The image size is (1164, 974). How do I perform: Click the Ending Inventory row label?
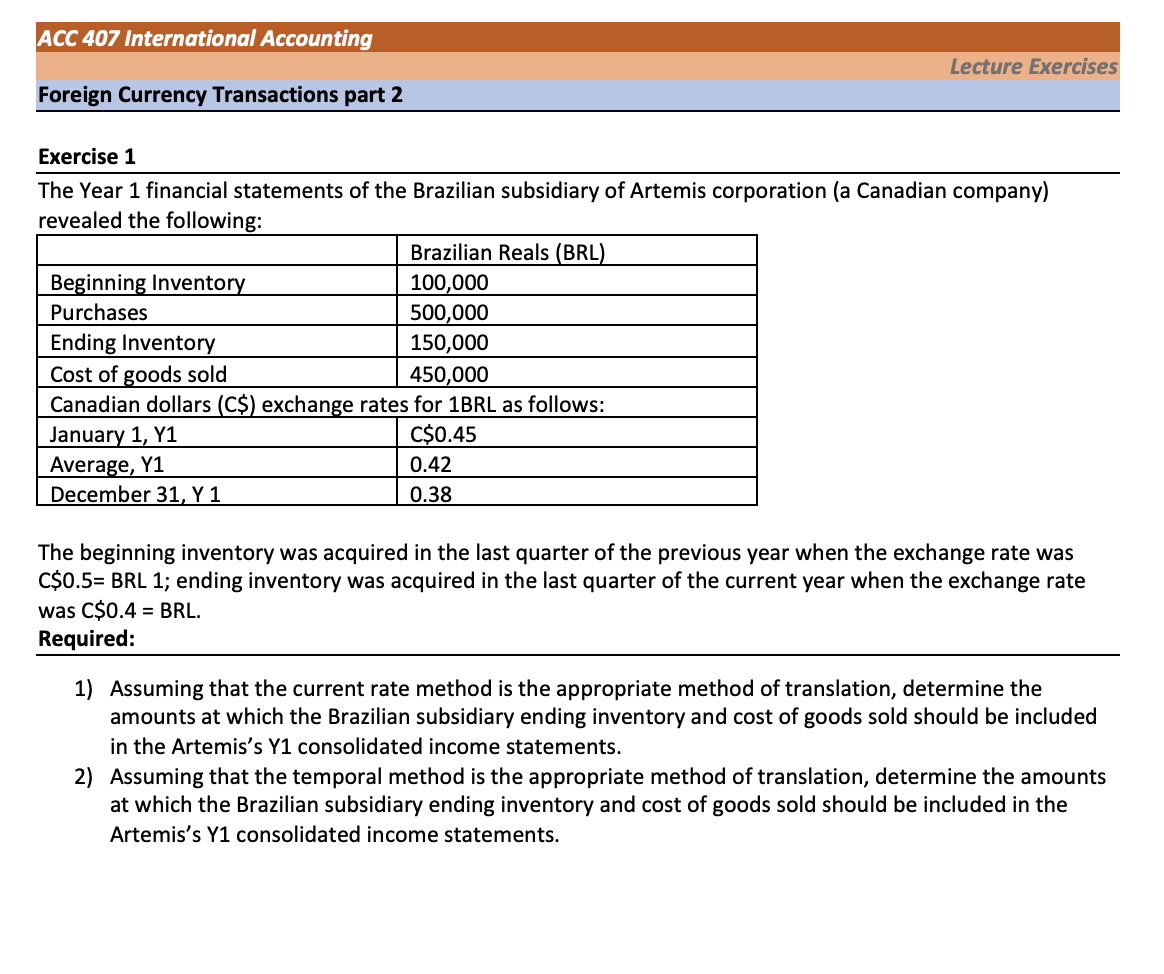[133, 342]
